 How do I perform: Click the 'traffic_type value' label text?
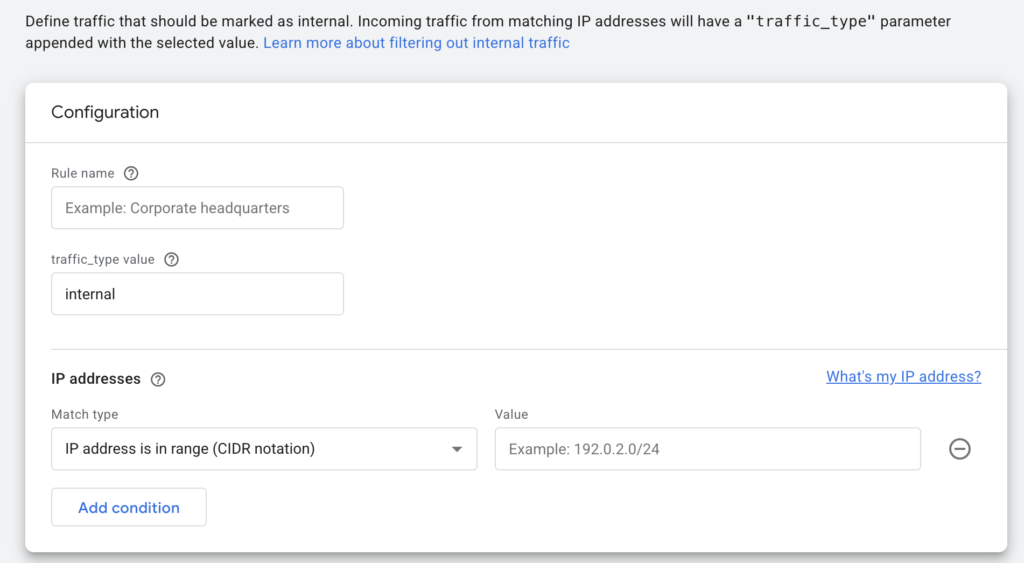coord(103,260)
